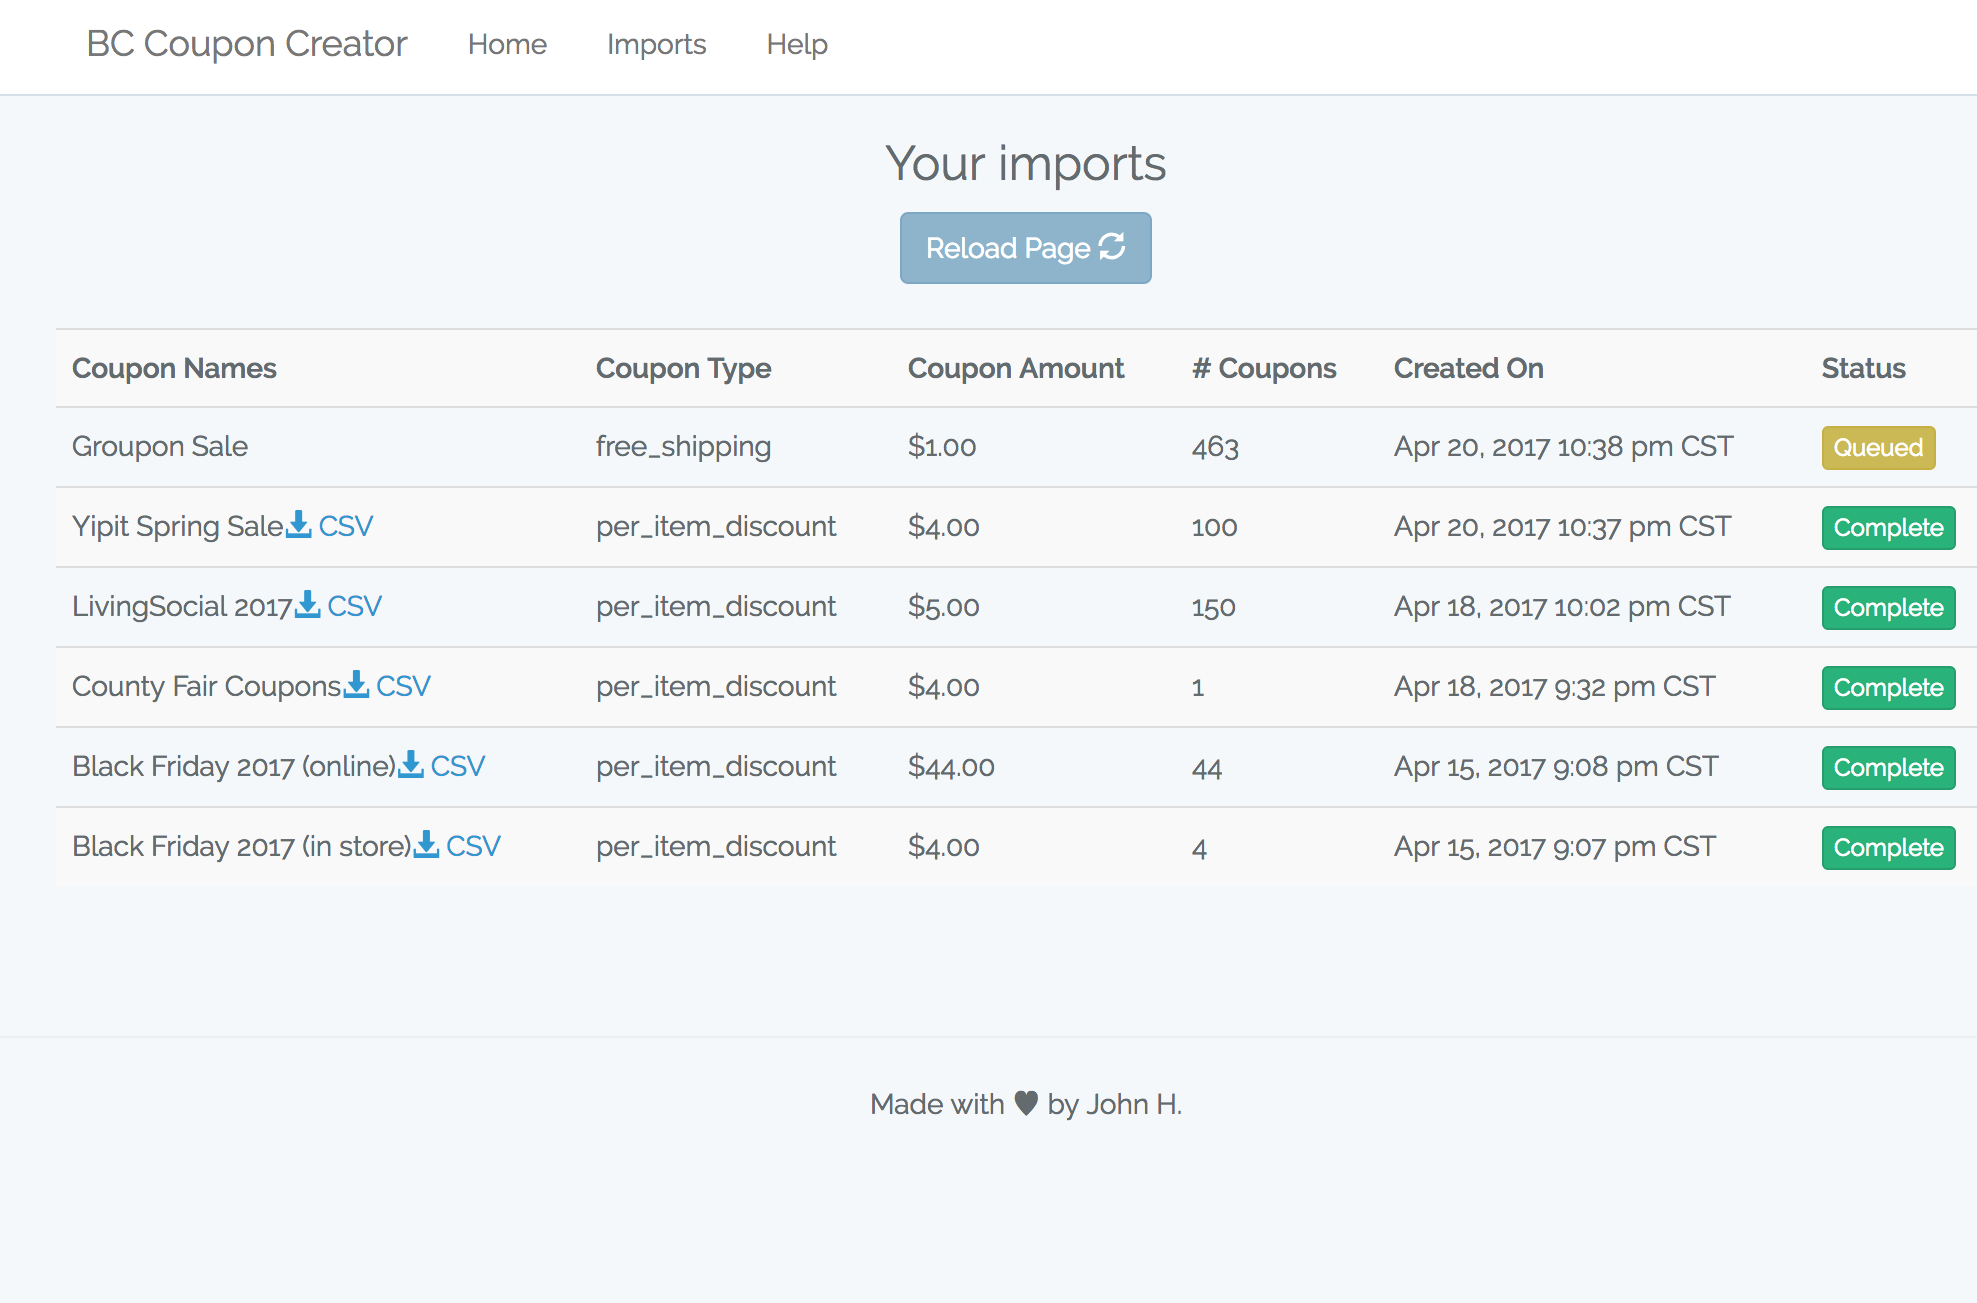Screen dimensions: 1977x1303
Task: Click Black Friday (online) download icon
Action: 411,764
